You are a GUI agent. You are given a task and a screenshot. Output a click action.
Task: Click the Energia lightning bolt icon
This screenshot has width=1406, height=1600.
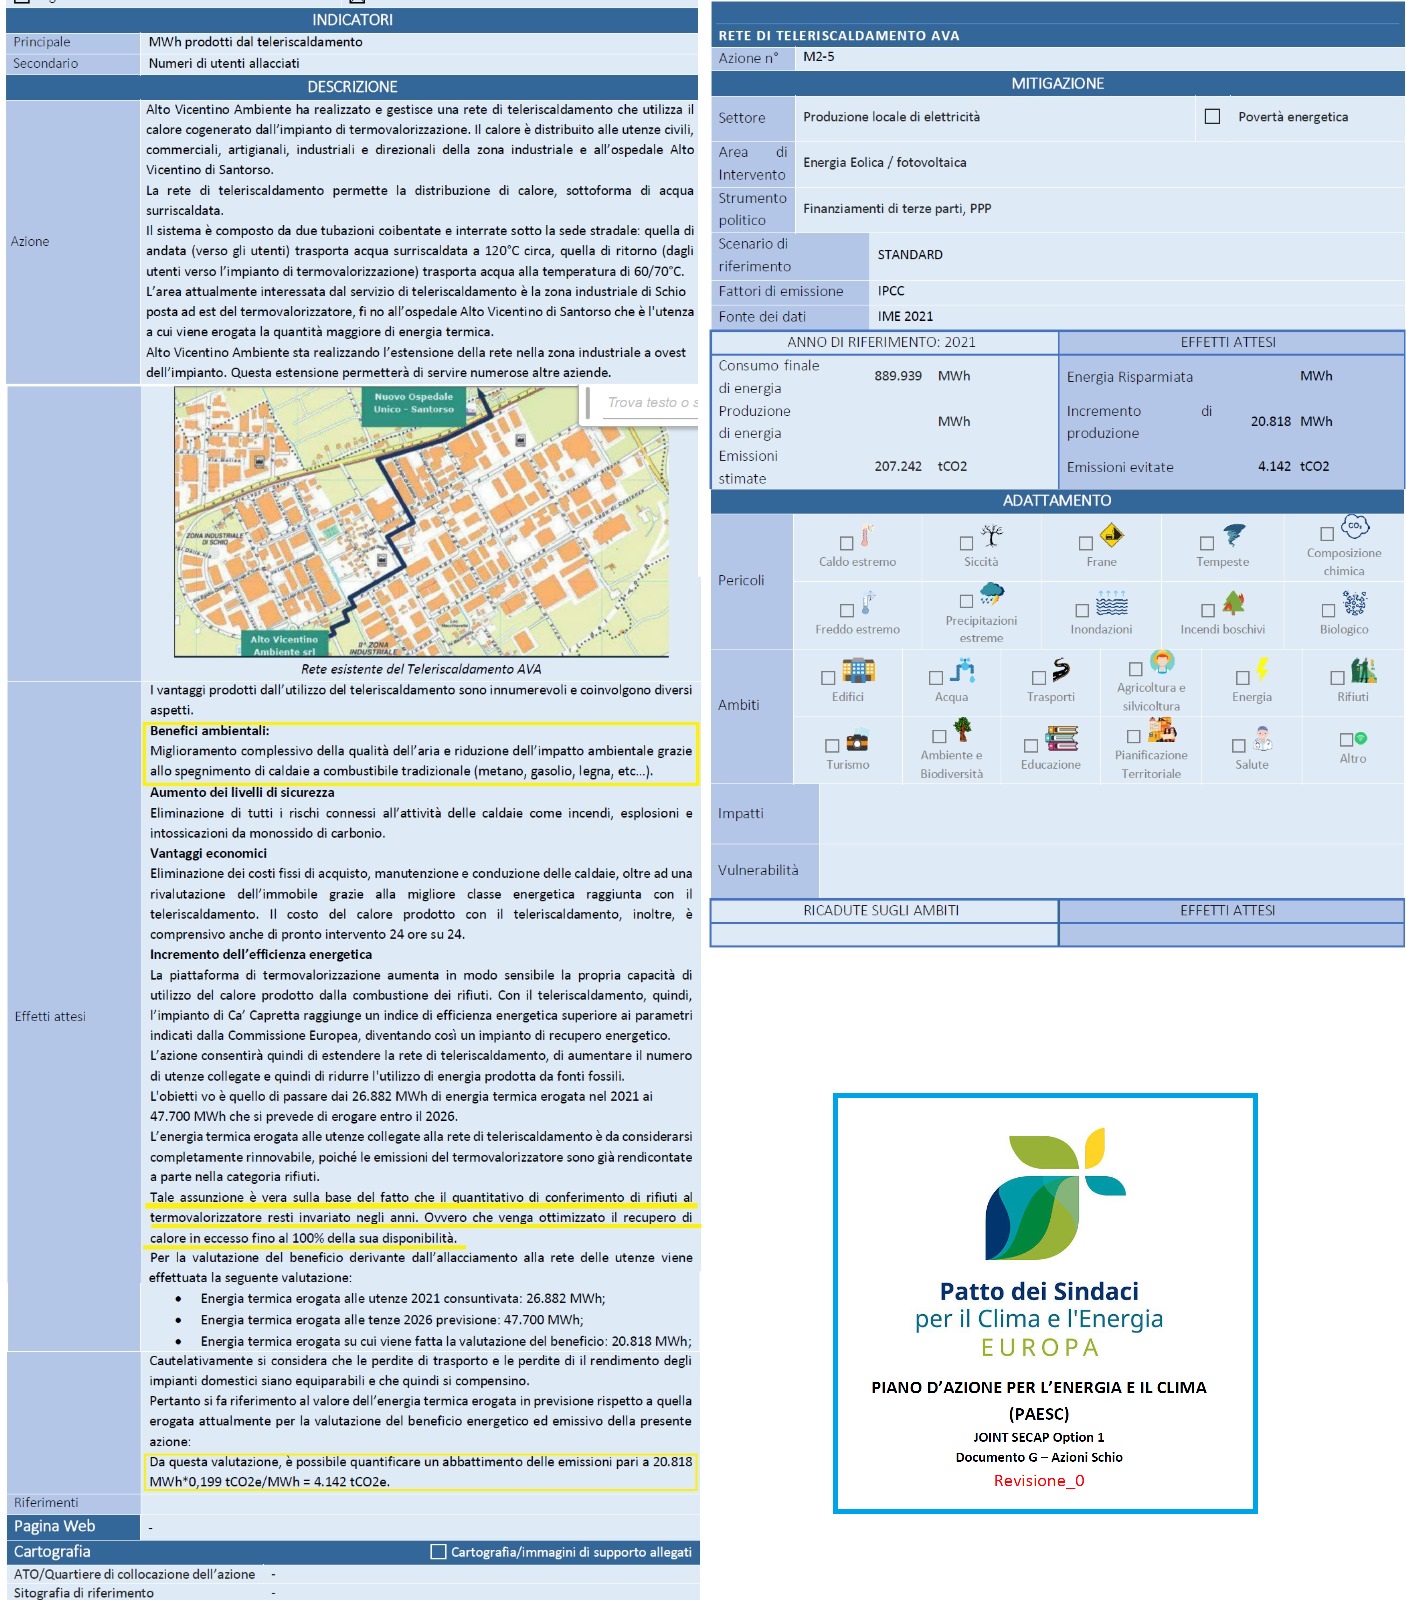coord(1263,668)
